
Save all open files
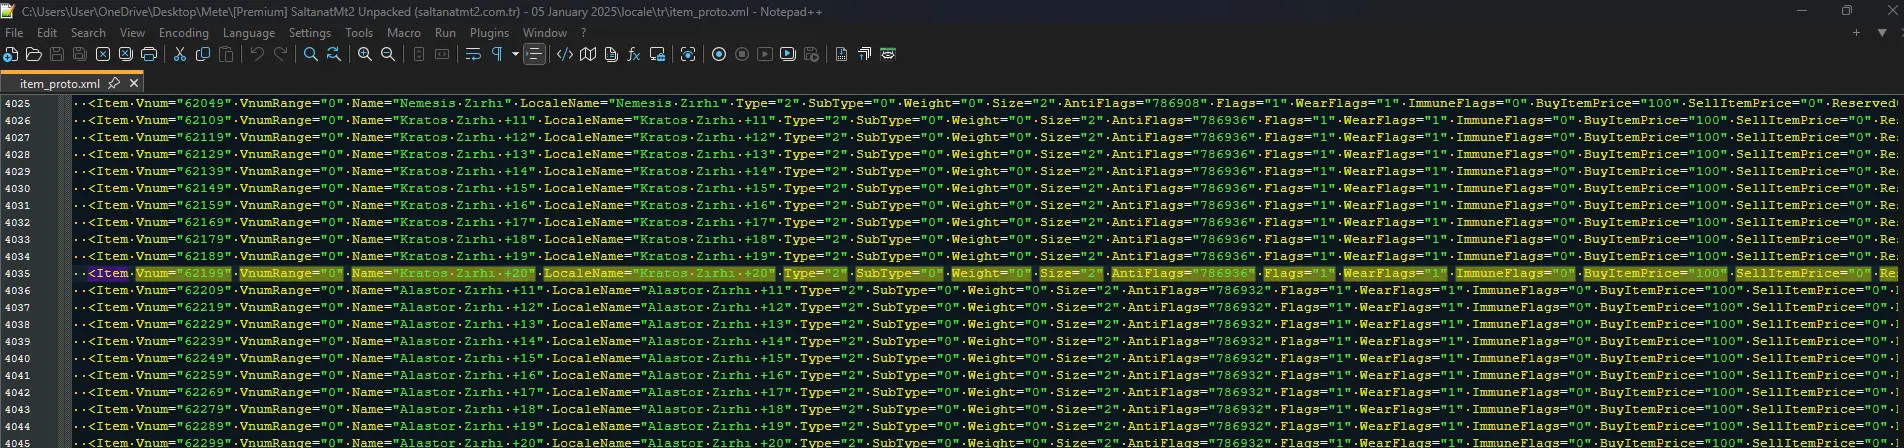tap(80, 54)
